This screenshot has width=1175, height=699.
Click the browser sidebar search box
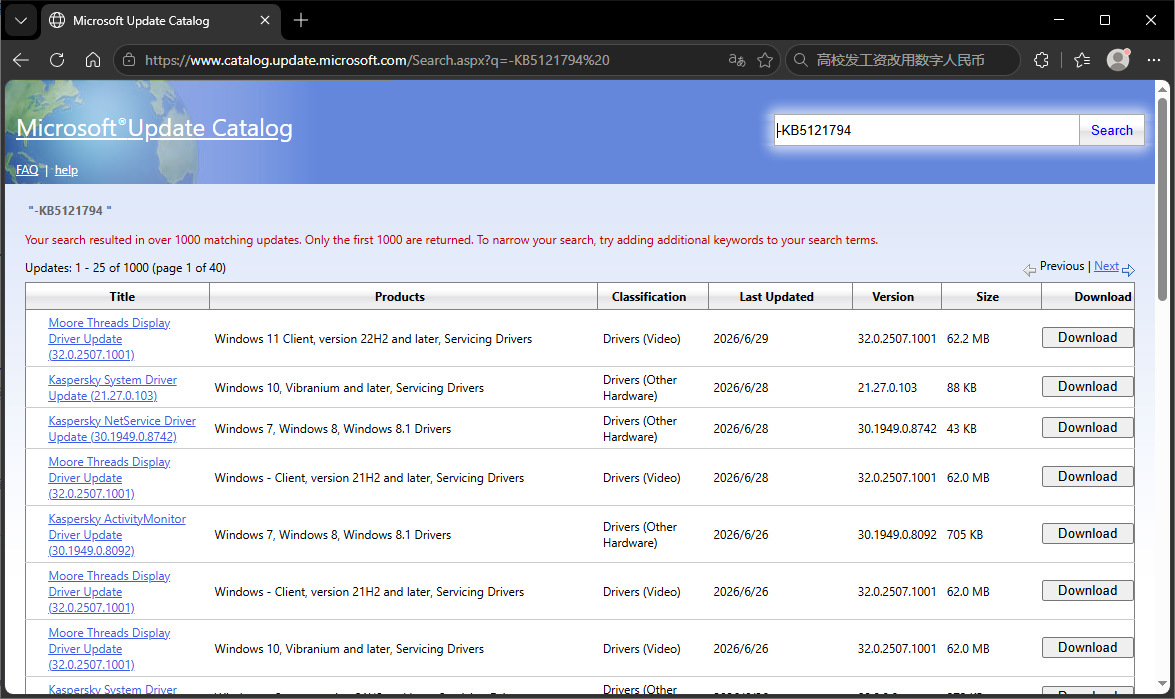pos(903,60)
